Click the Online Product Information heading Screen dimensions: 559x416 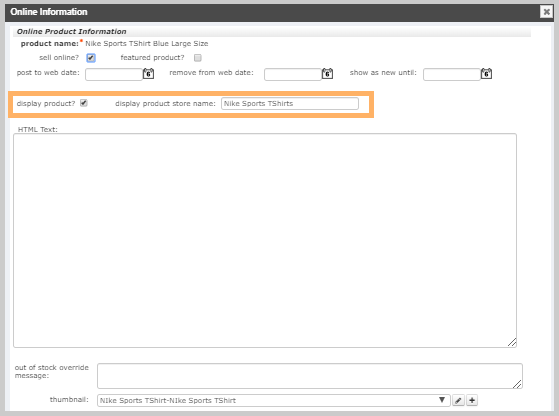tap(72, 31)
